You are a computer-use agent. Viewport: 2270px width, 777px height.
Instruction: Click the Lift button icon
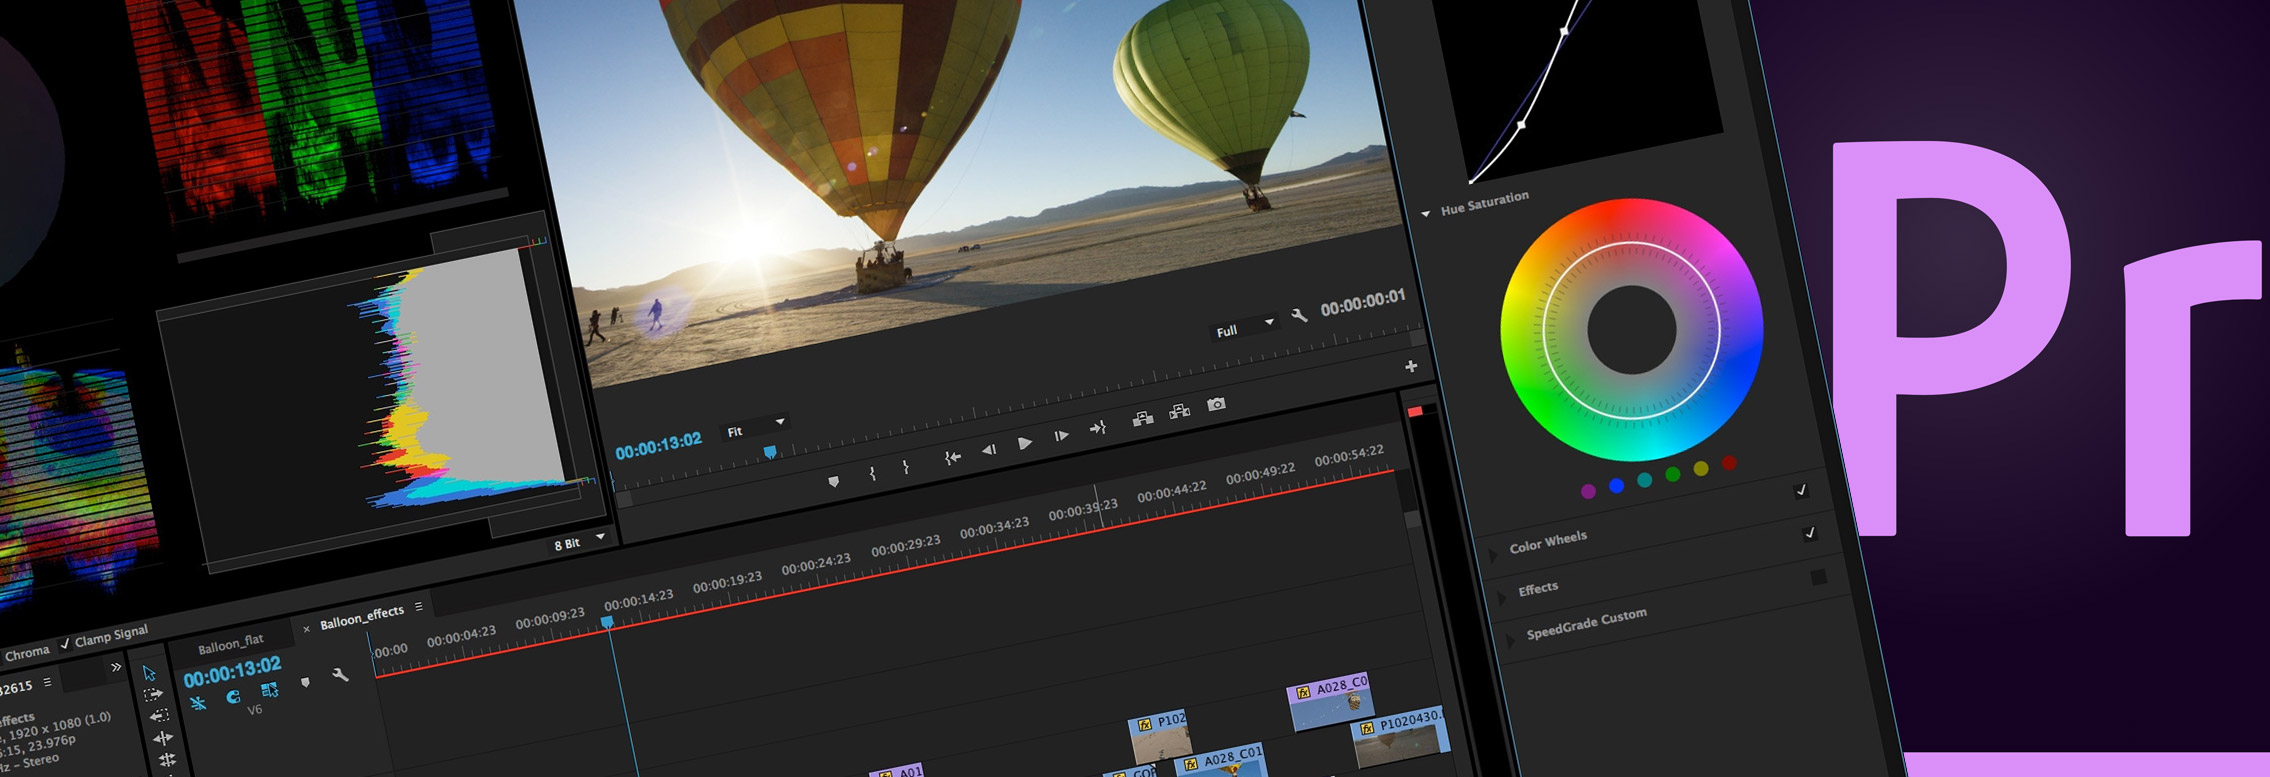(1142, 418)
